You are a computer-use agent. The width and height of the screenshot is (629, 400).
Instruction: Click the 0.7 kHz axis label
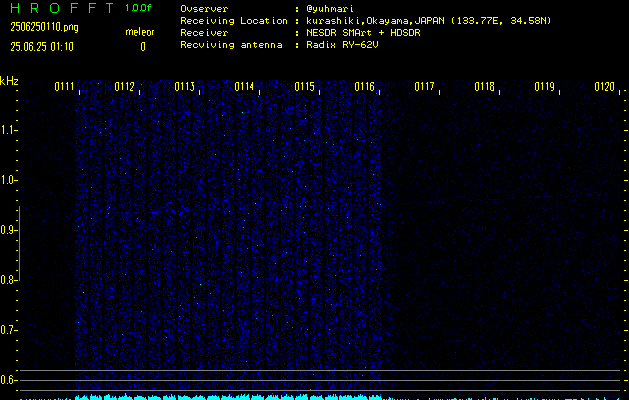pyautogui.click(x=7, y=330)
